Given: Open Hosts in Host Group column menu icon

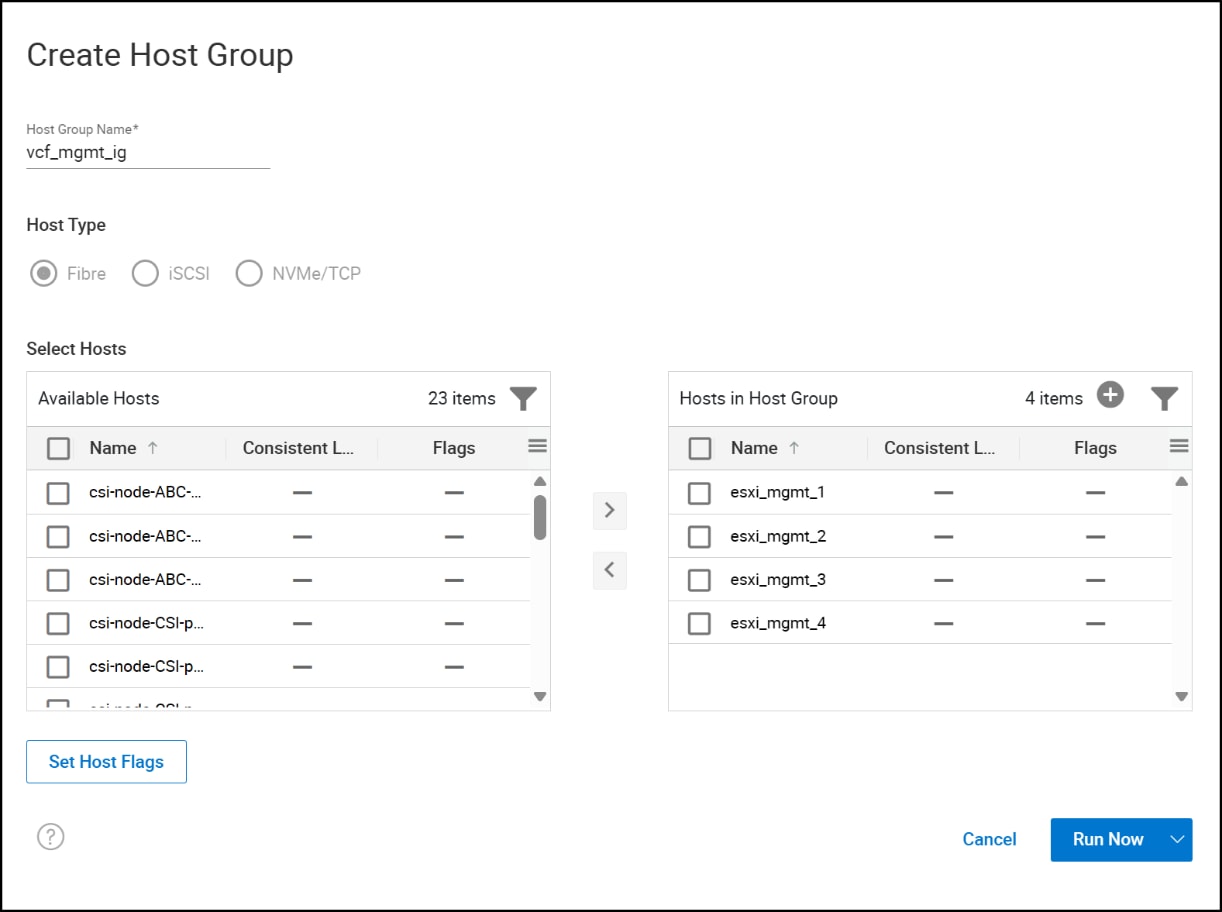Looking at the screenshot, I should pos(1179,446).
